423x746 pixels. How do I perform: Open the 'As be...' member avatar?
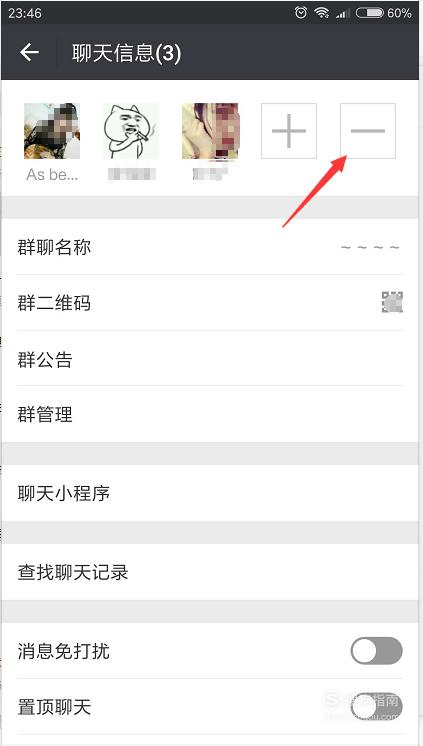52,131
